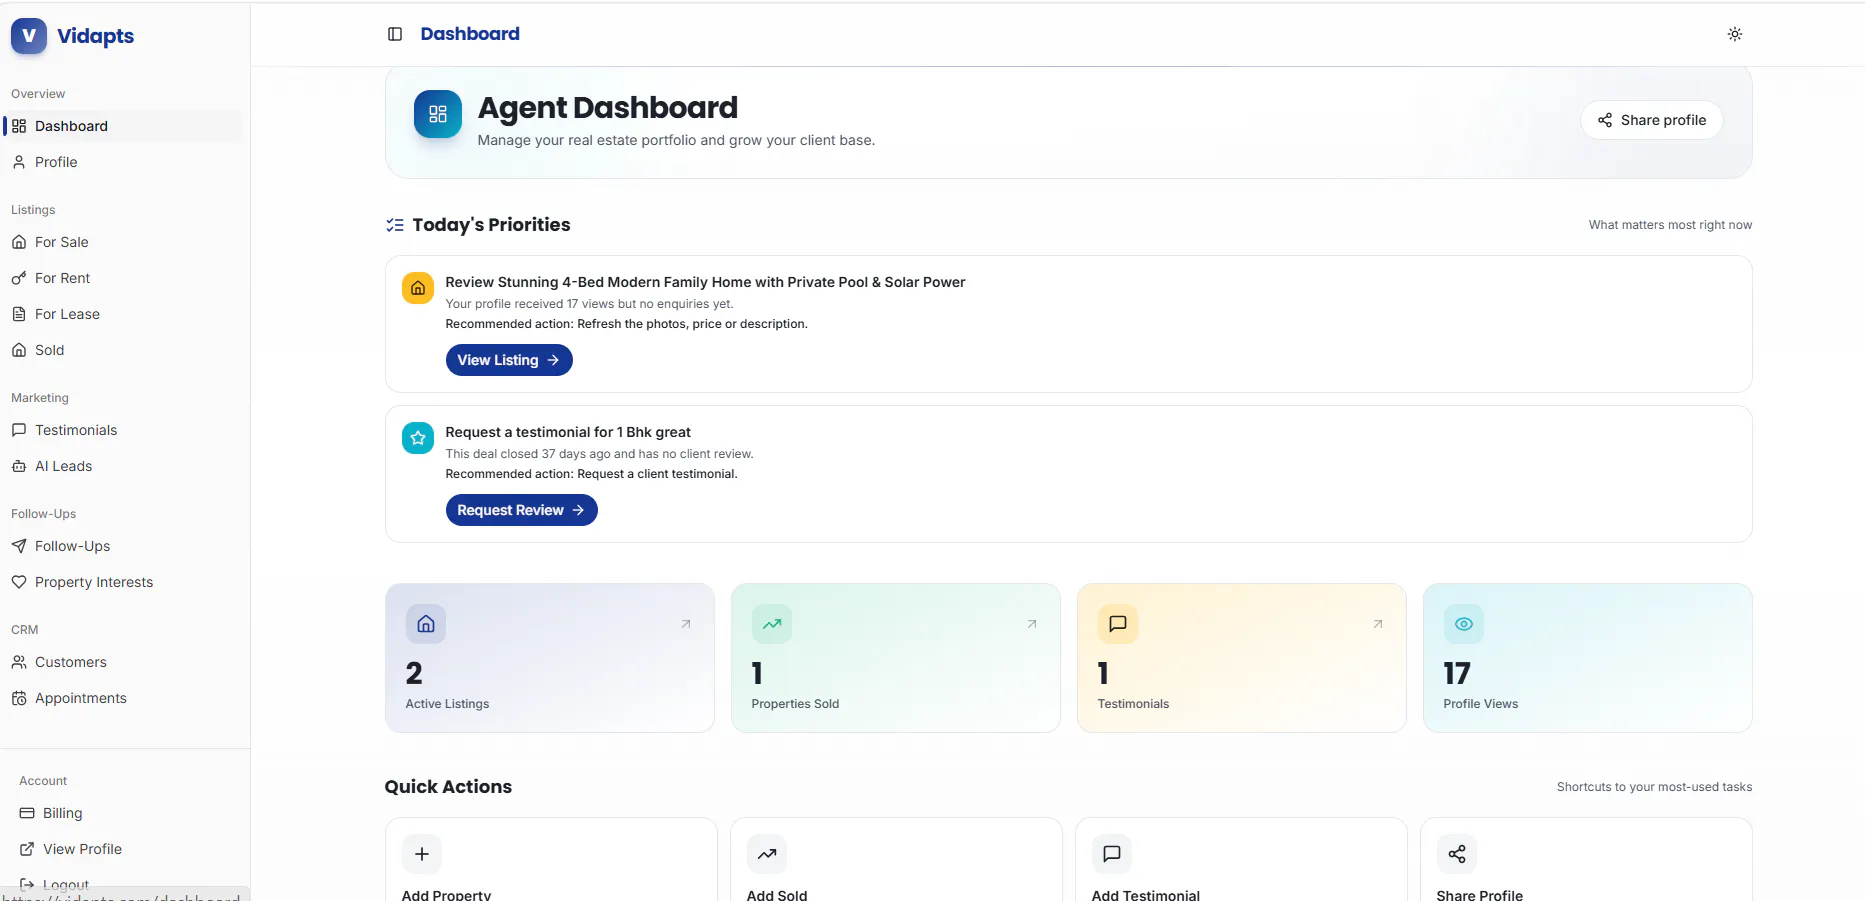Screen dimensions: 1865x901
Task: Go to For Sale listings
Action: click(123, 242)
